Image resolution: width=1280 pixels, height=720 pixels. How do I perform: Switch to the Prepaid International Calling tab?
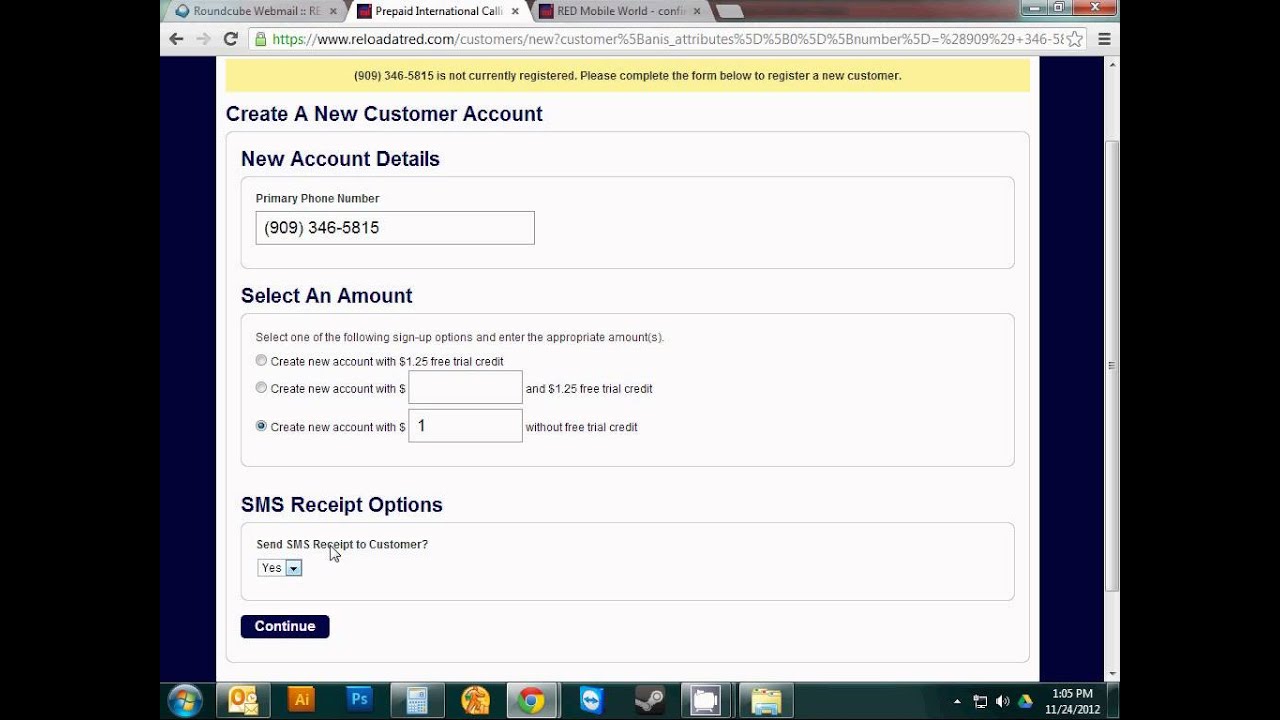(438, 11)
